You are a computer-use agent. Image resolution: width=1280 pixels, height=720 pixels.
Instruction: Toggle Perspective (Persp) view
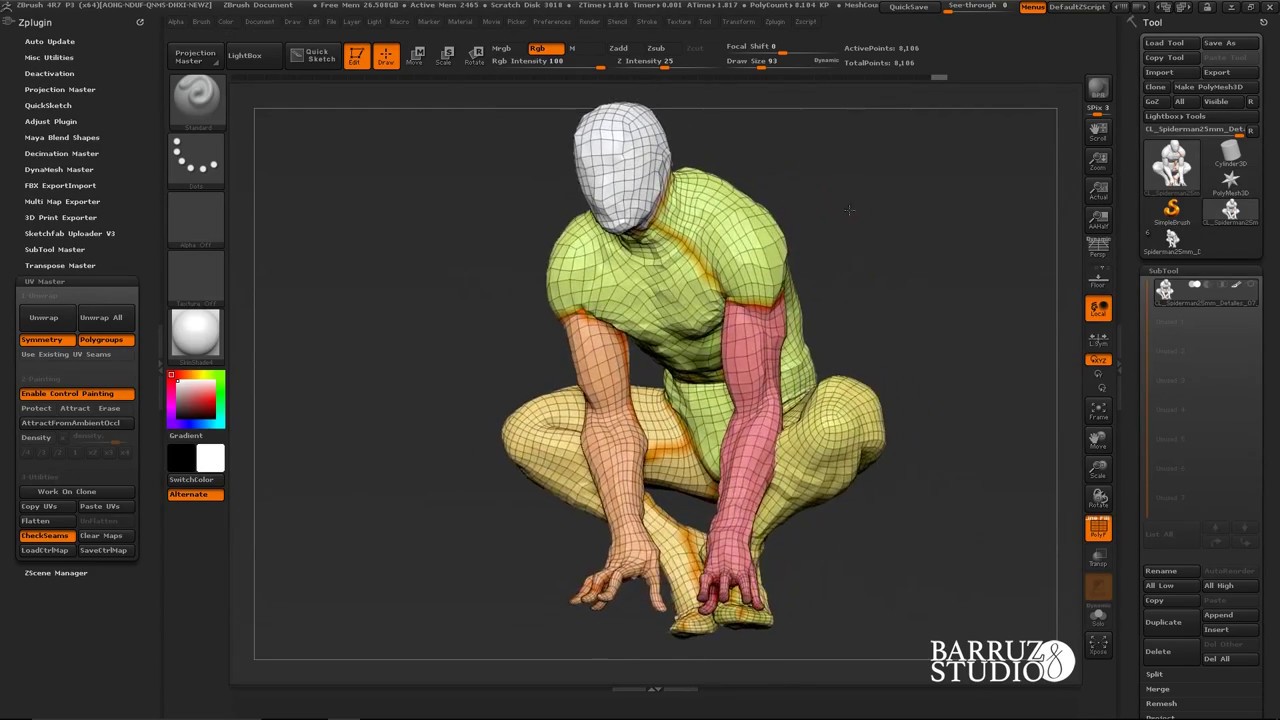(x=1098, y=247)
